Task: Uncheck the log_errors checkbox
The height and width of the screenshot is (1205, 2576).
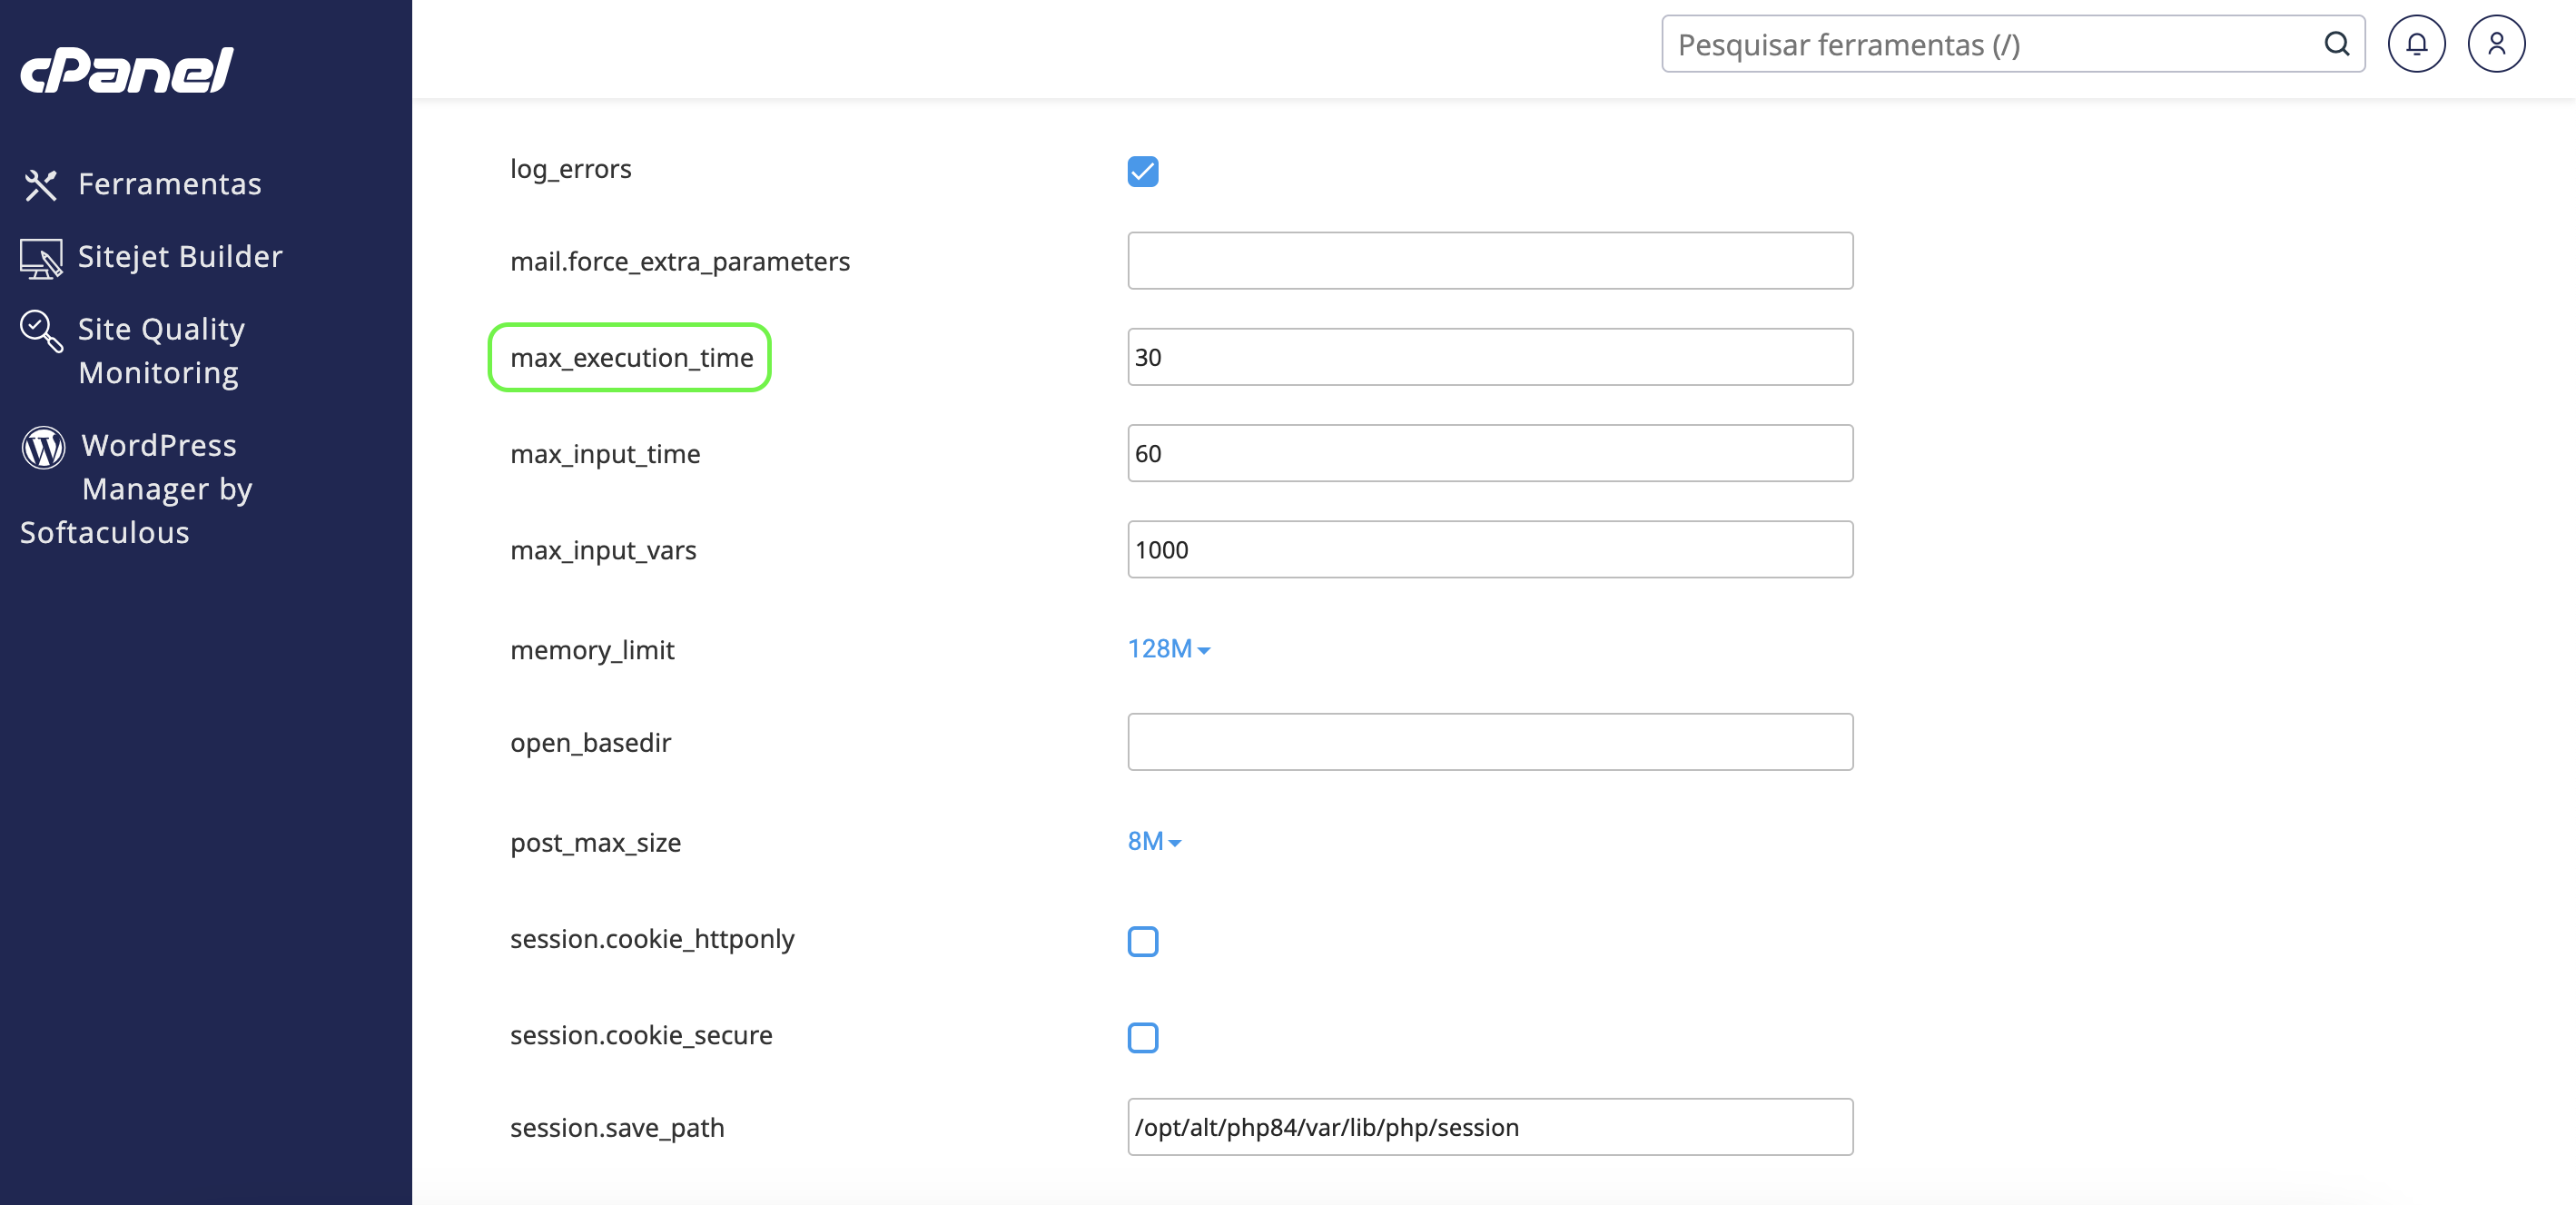Action: [x=1143, y=171]
